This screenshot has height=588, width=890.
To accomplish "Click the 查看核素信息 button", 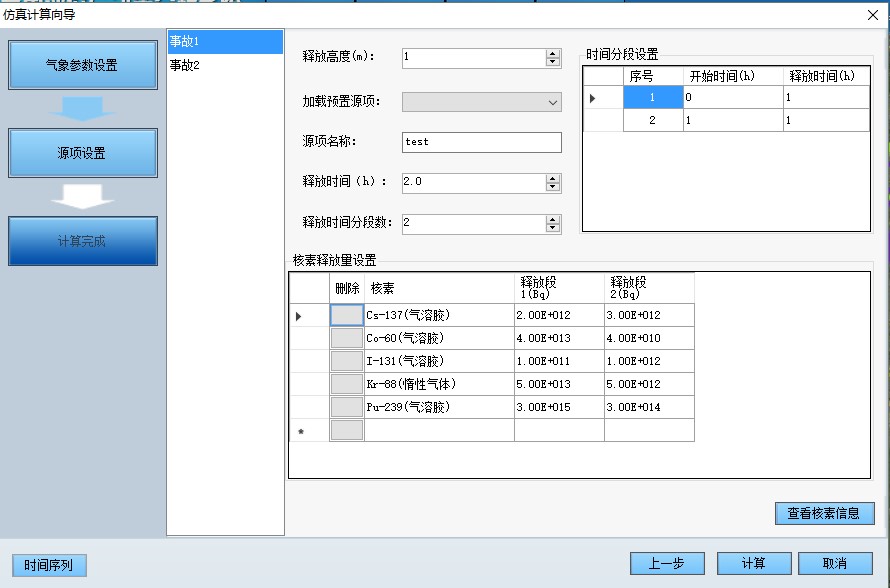I will pyautogui.click(x=824, y=513).
